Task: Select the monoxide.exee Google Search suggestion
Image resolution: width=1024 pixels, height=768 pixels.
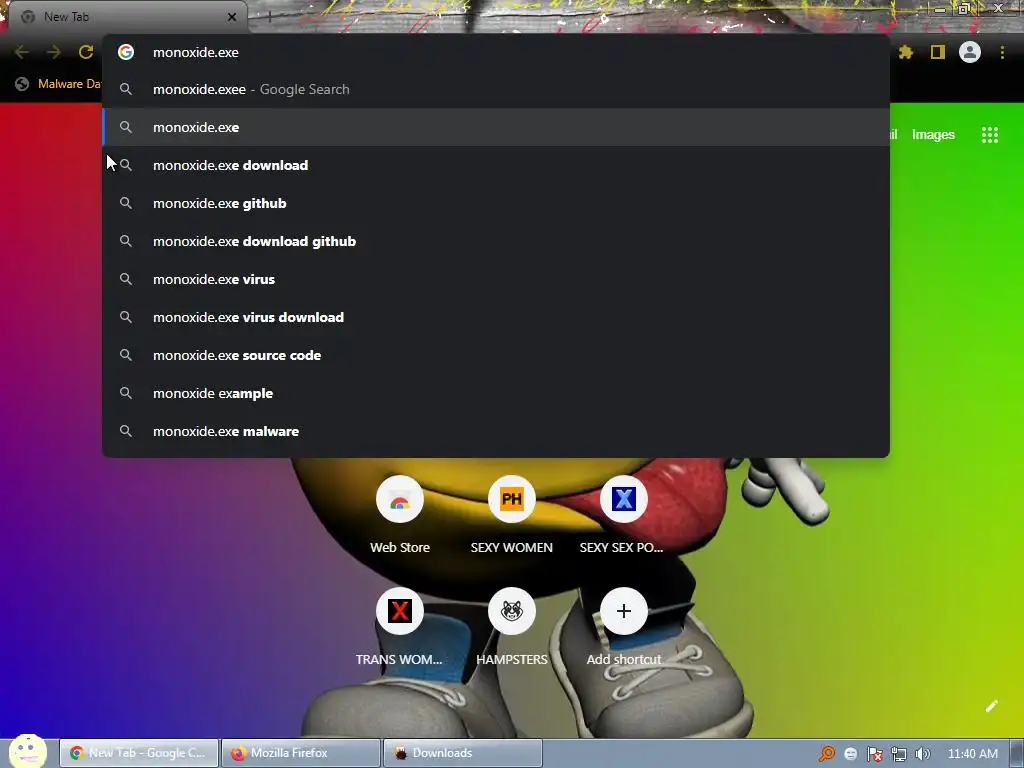Action: tap(496, 89)
